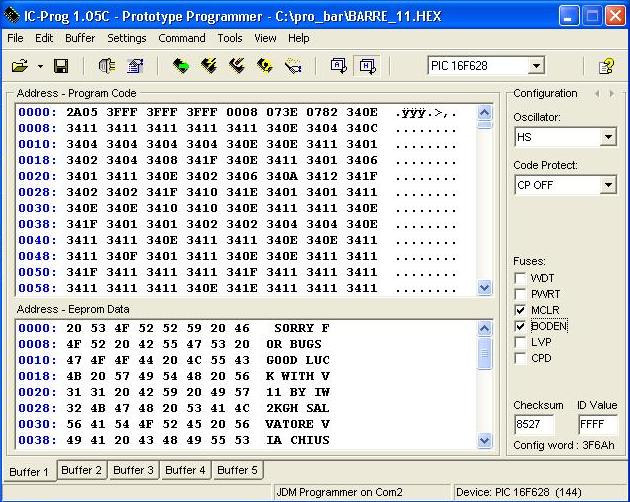The image size is (630, 502).
Task: Go to the previous Configuration page arrow
Action: click(x=597, y=94)
